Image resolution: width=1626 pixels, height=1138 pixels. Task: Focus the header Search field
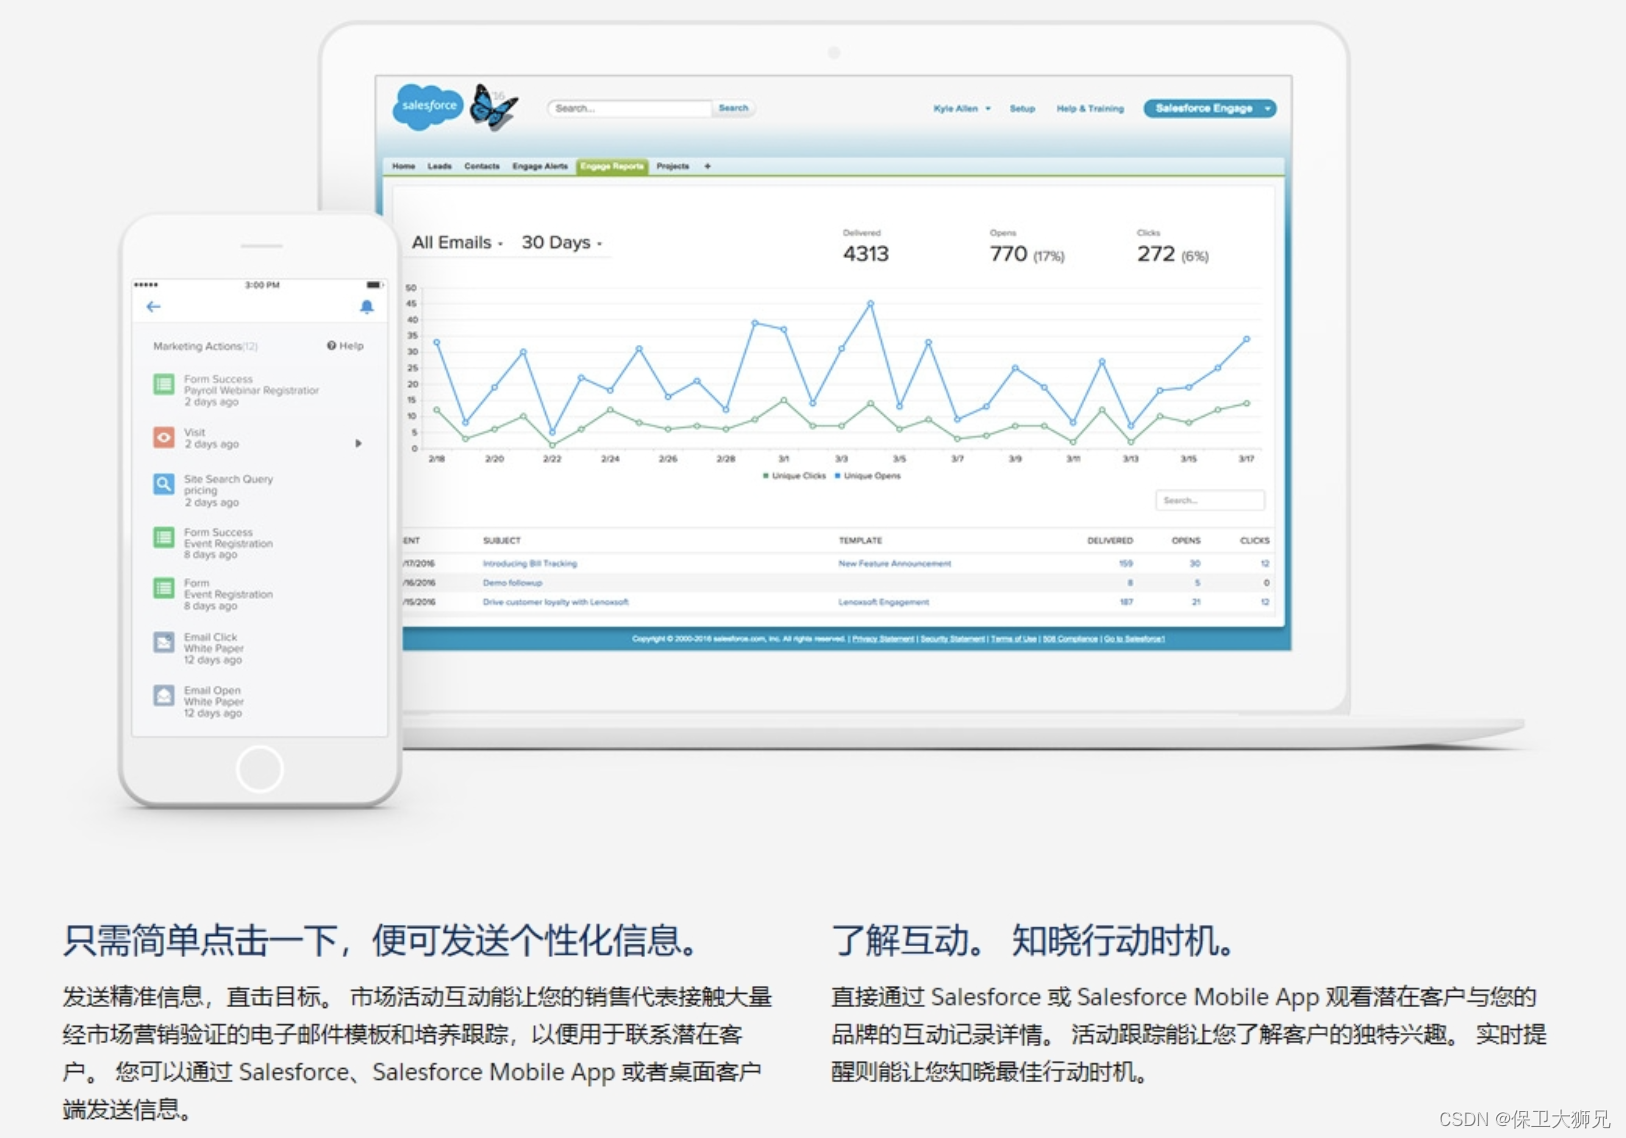(x=630, y=108)
